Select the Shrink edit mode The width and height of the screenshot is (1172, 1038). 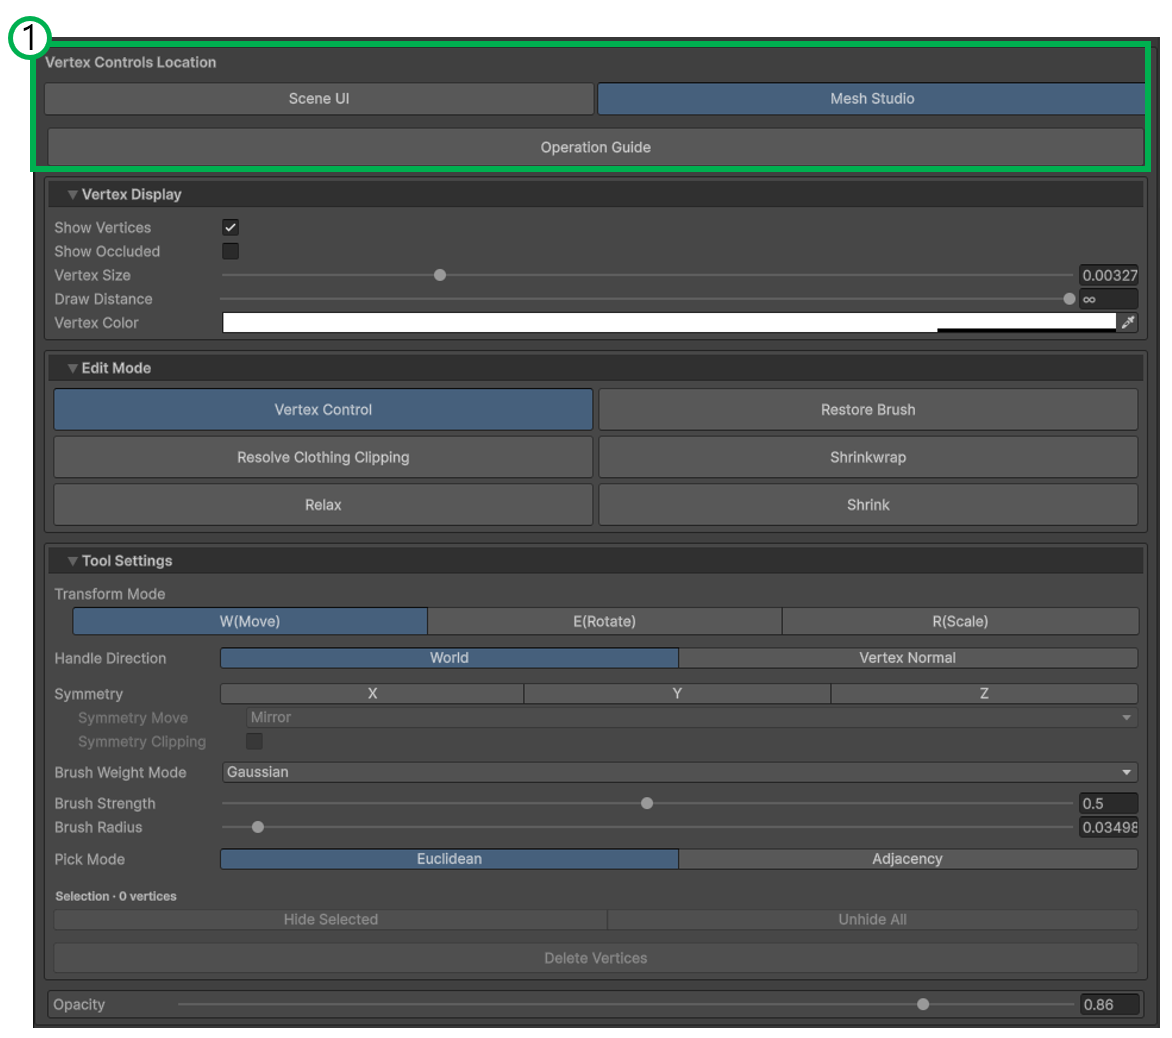click(x=869, y=505)
